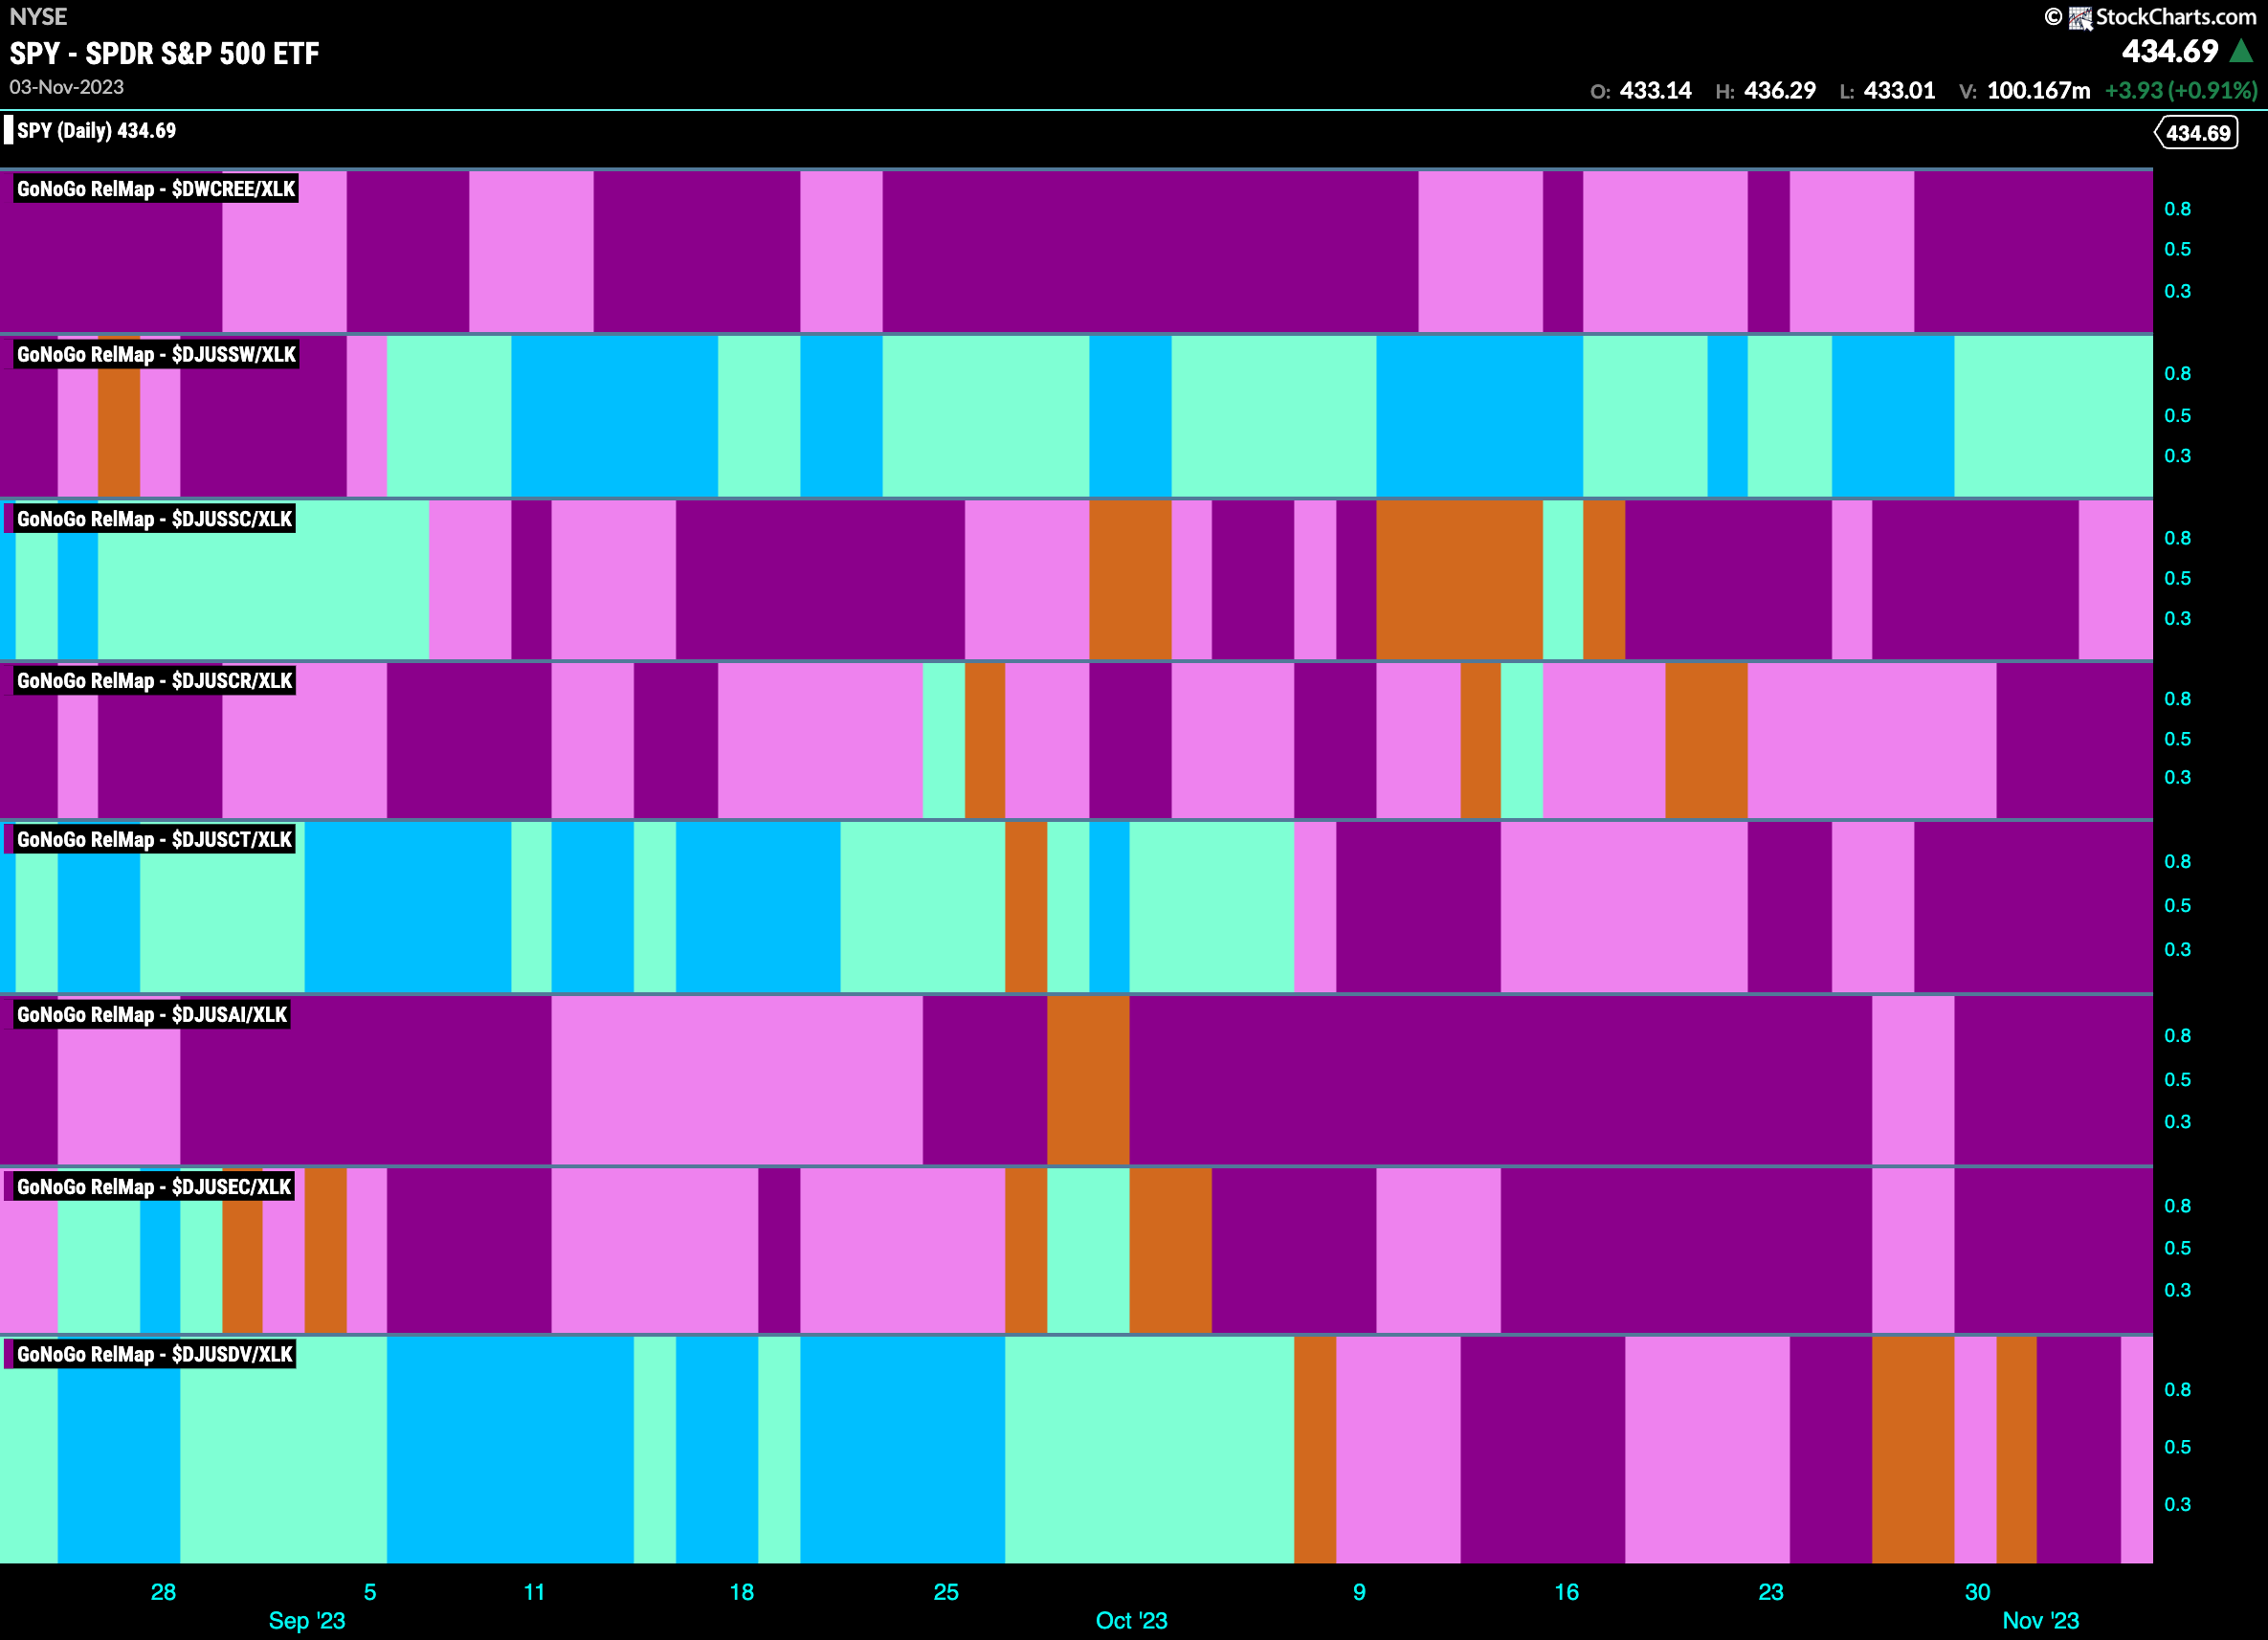This screenshot has width=2268, height=1640.
Task: Click the NYSE exchange label
Action: (x=38, y=17)
